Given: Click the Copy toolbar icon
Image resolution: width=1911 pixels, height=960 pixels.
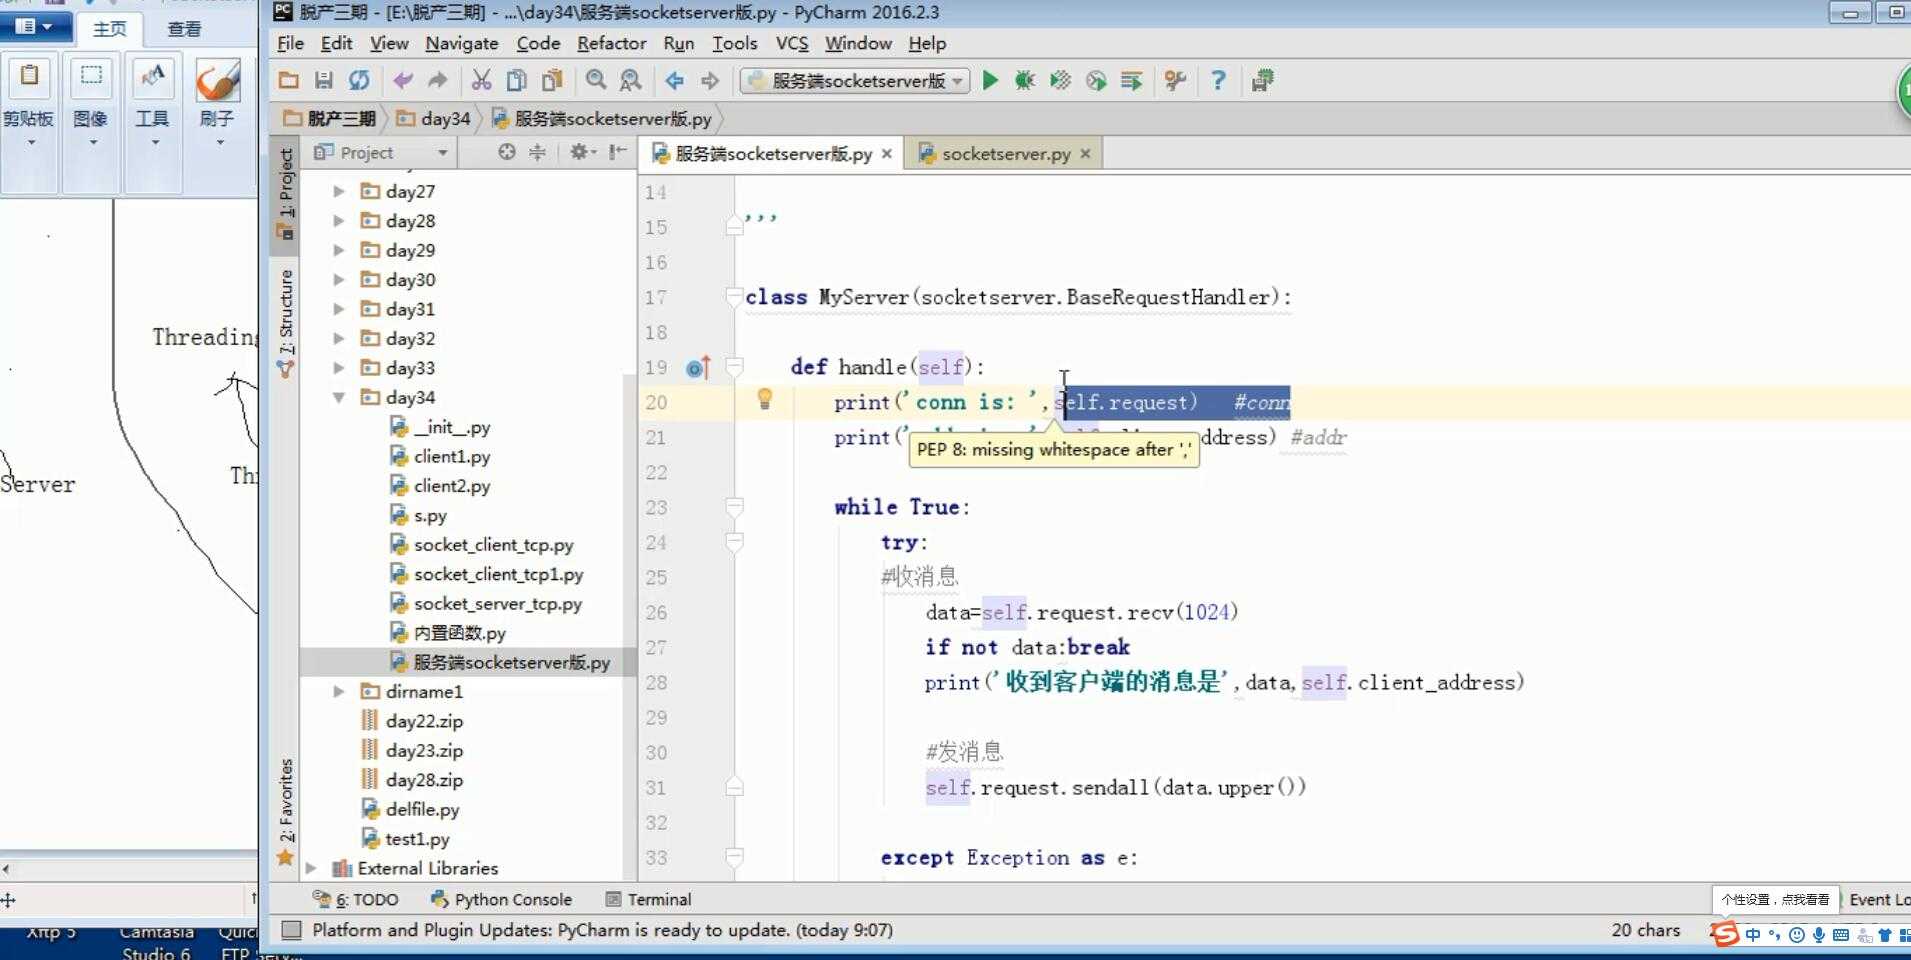Looking at the screenshot, I should (516, 81).
